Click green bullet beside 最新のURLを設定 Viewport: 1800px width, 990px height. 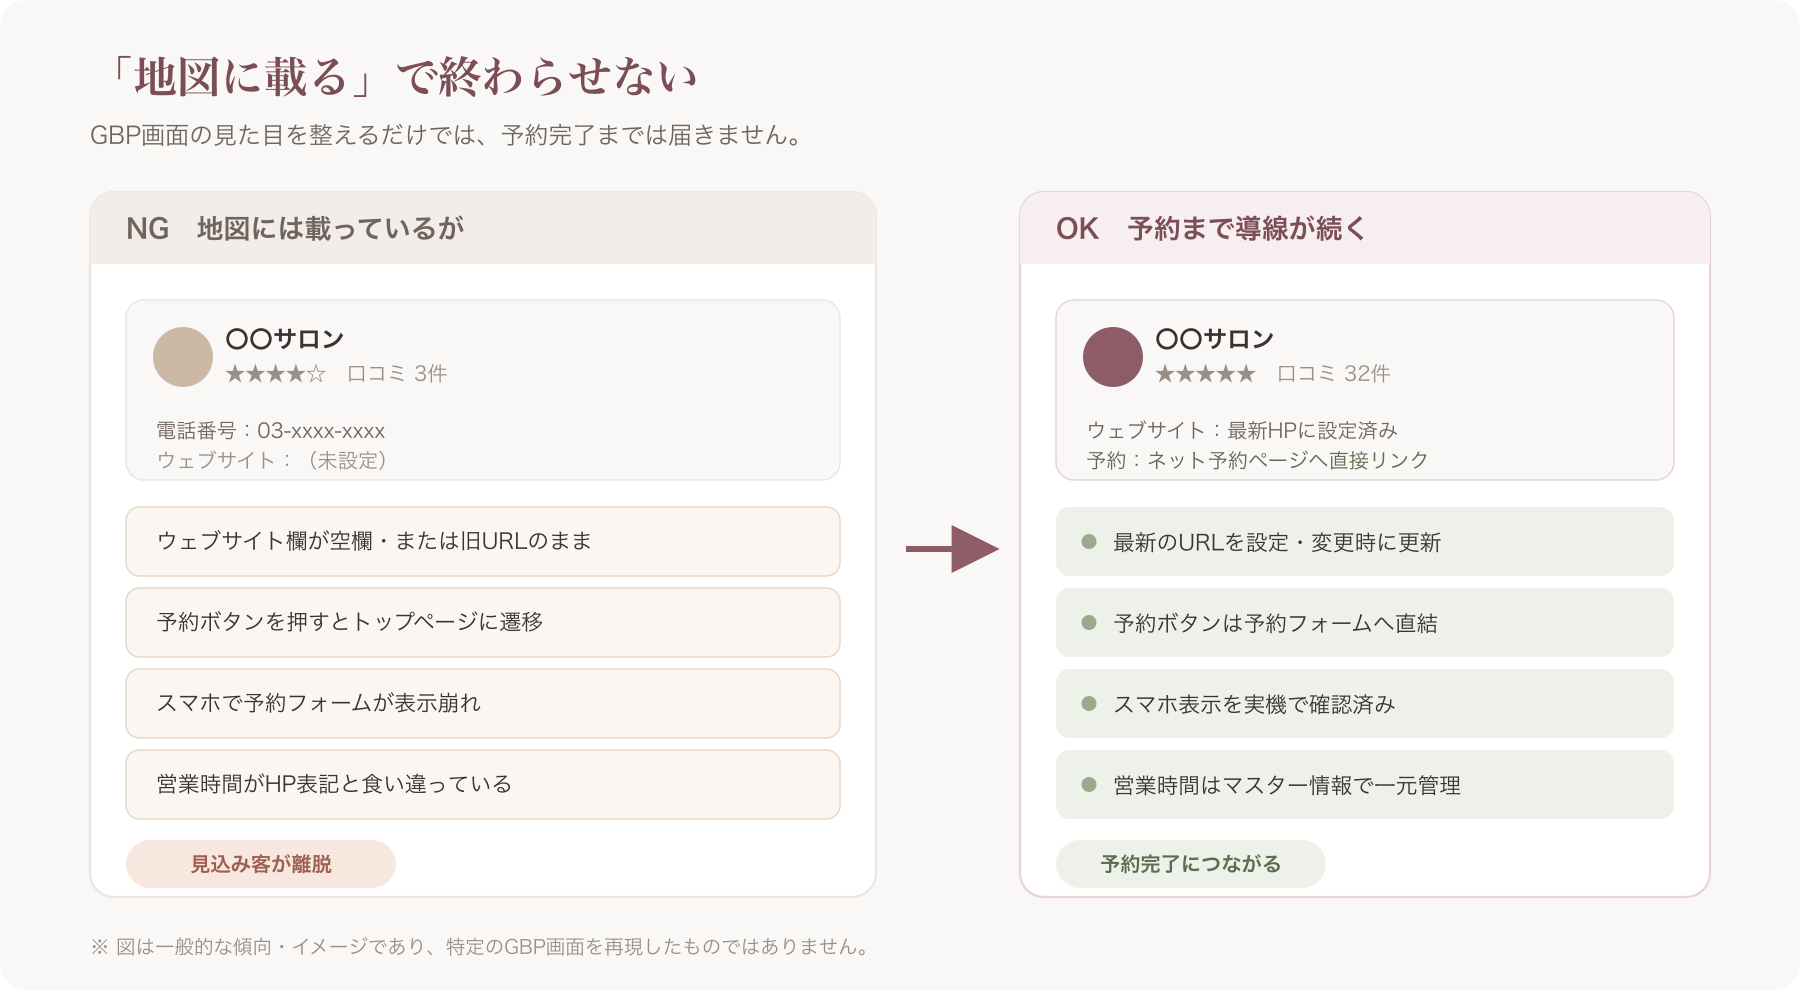tap(1089, 542)
